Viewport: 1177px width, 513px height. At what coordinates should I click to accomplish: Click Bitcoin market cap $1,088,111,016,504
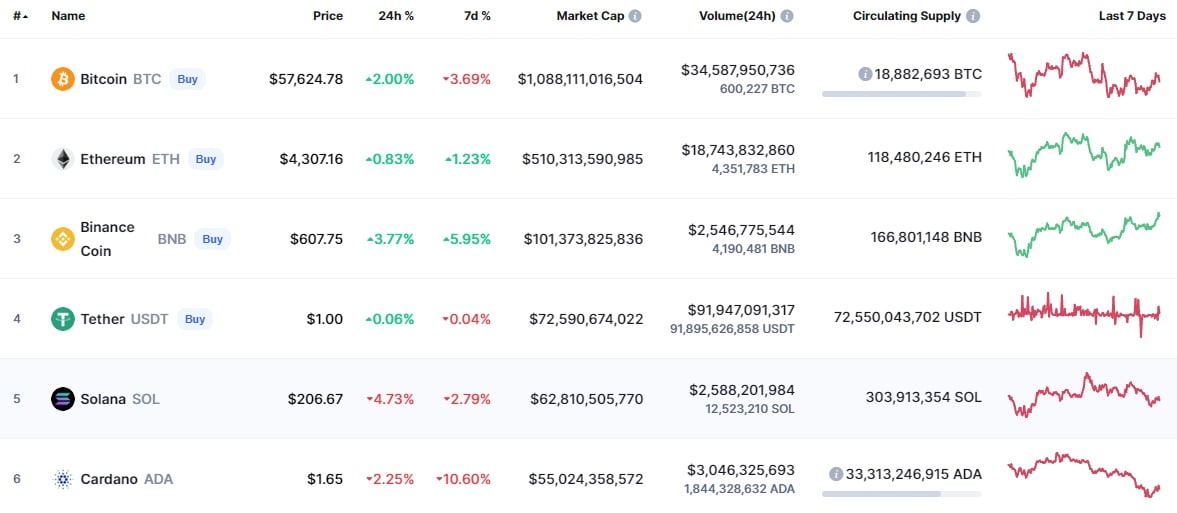580,79
